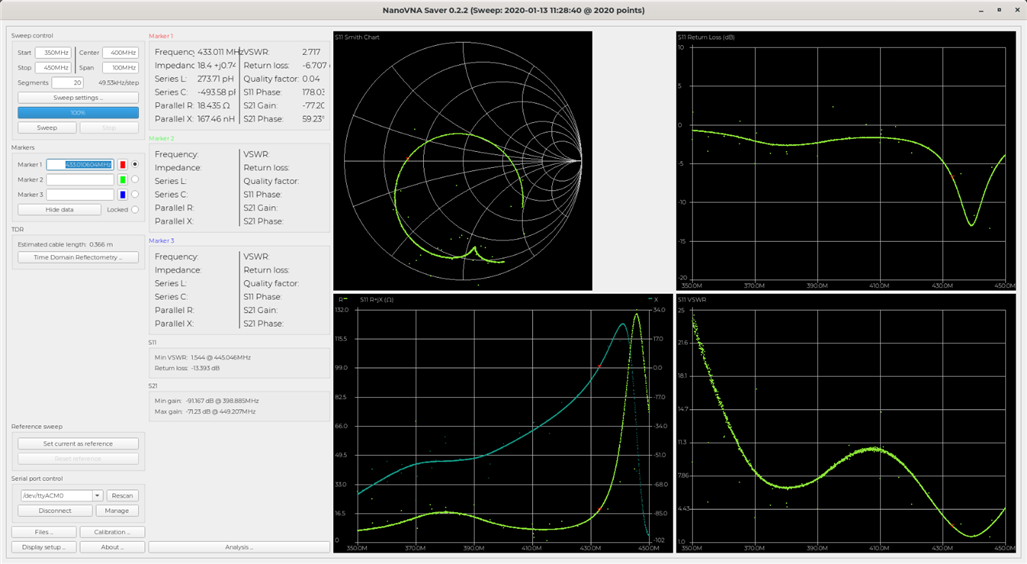Screen dimensions: 1027x564
Task: Click the Hide data button
Action: click(x=60, y=210)
